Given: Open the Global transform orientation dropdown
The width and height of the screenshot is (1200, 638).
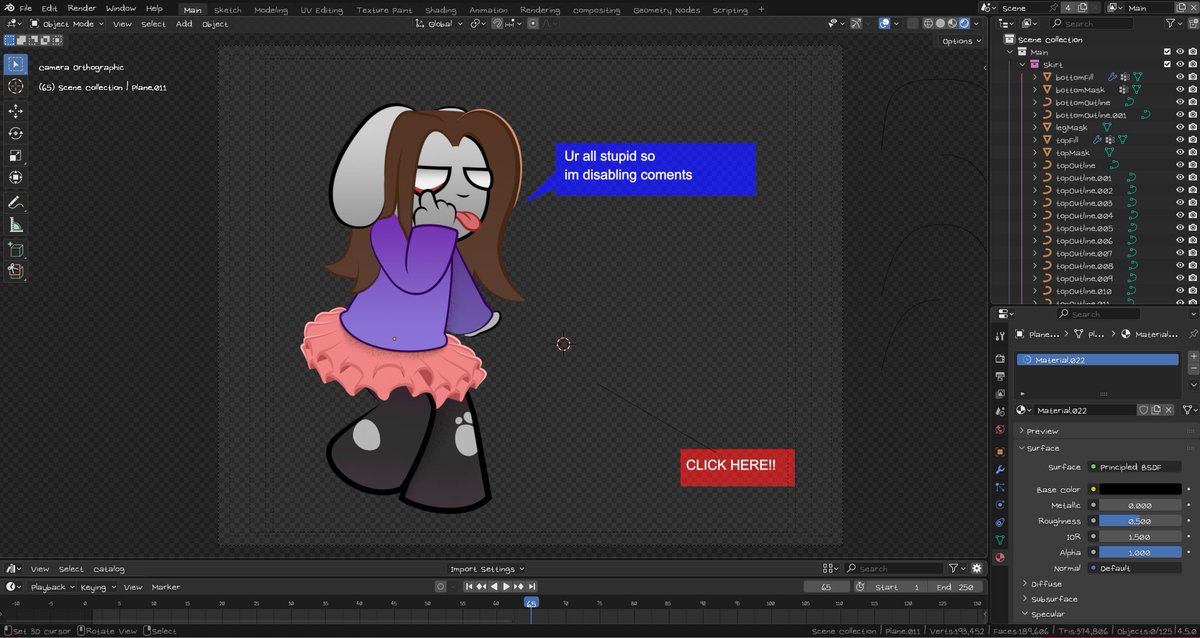Looking at the screenshot, I should tap(440, 24).
